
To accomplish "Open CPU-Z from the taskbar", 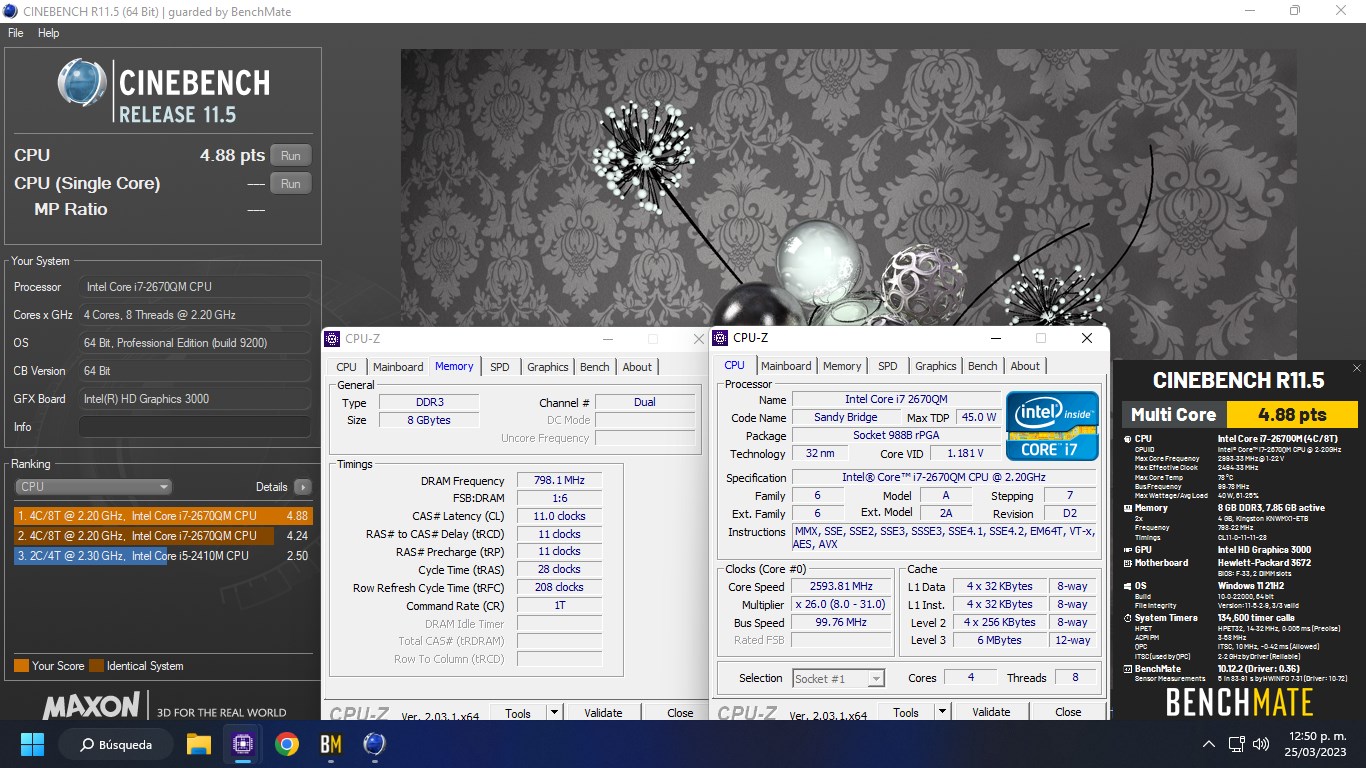I will coord(243,744).
